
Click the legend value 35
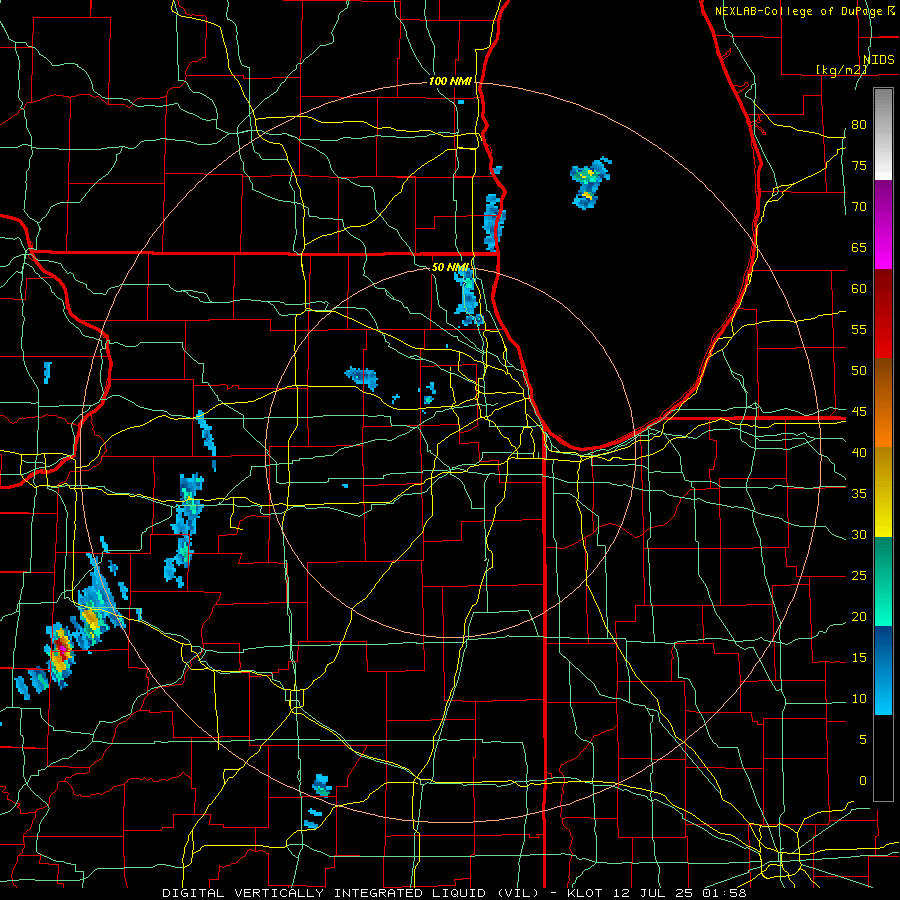(x=859, y=494)
